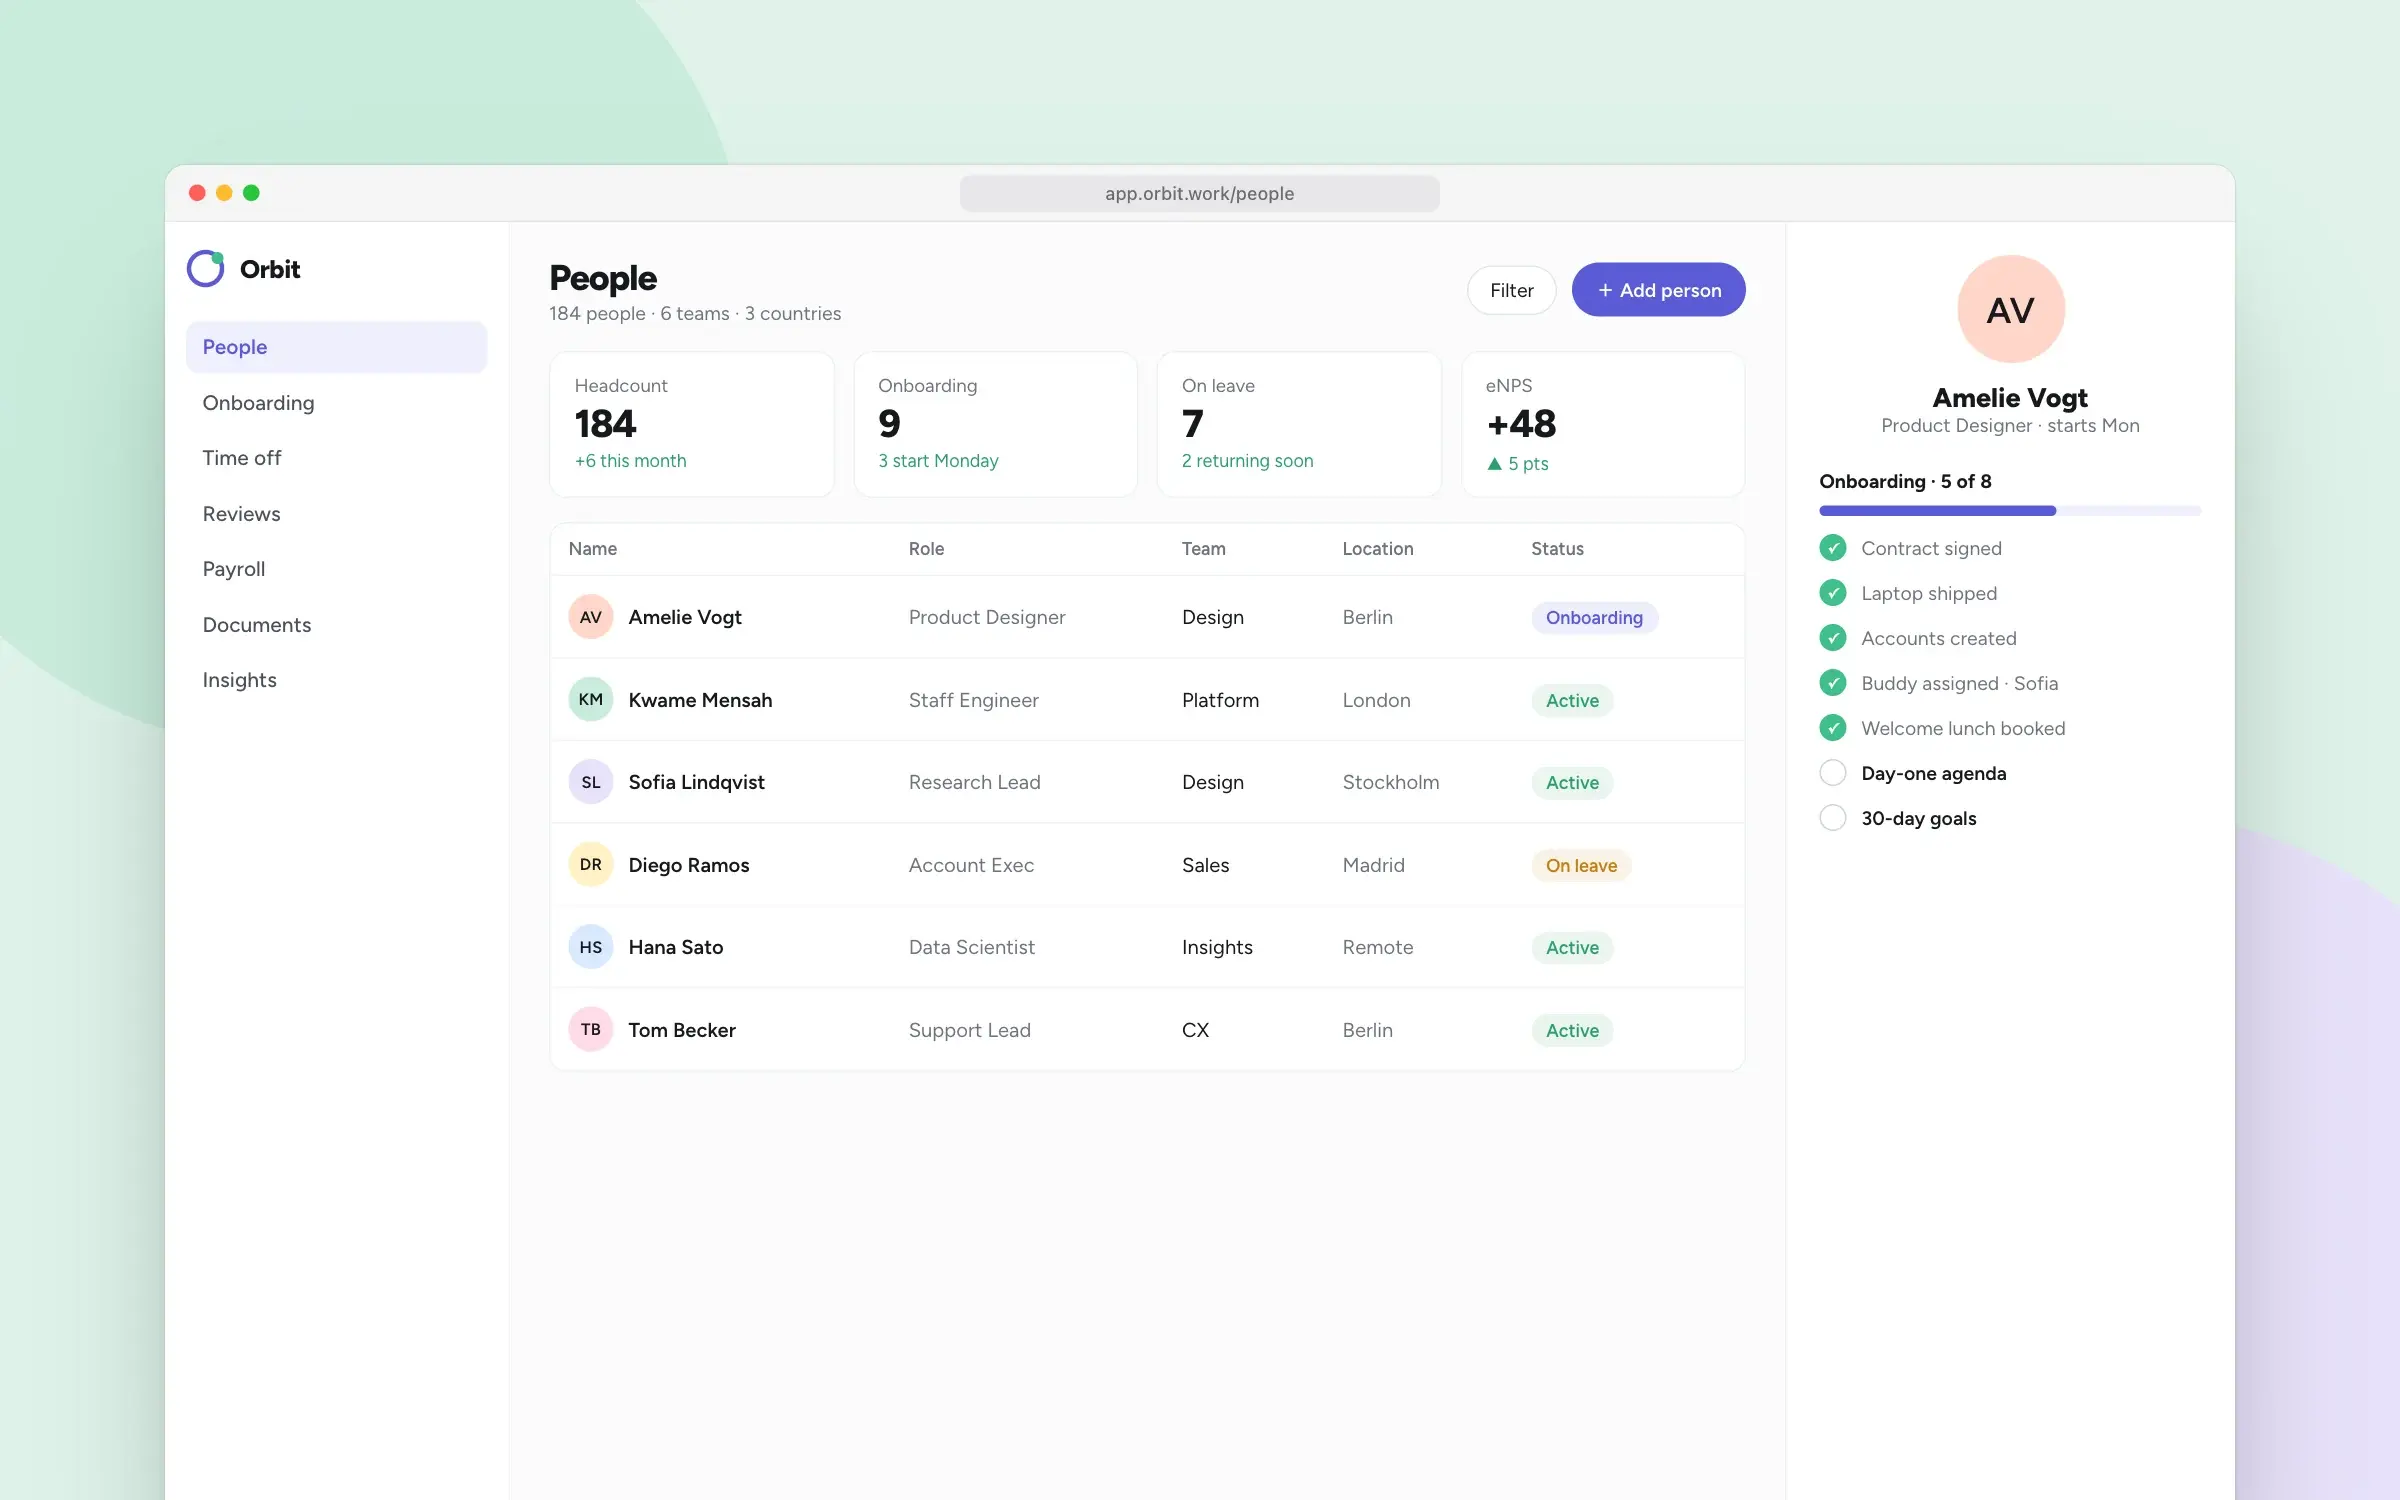Click the name Tom Becker
2400x1500 pixels.
682,1030
